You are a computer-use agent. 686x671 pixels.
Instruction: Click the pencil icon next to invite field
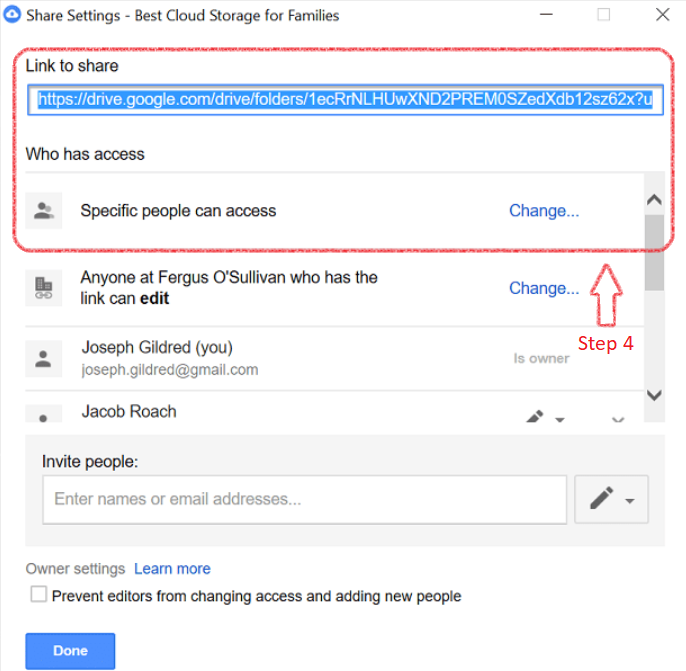point(601,498)
